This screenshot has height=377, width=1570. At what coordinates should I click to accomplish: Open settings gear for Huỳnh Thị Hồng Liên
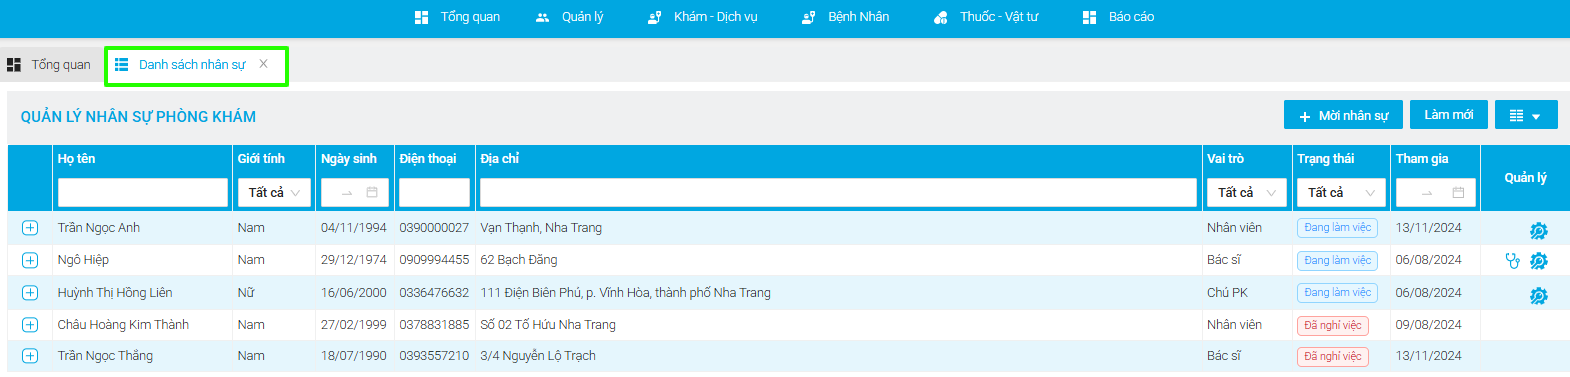click(x=1538, y=296)
